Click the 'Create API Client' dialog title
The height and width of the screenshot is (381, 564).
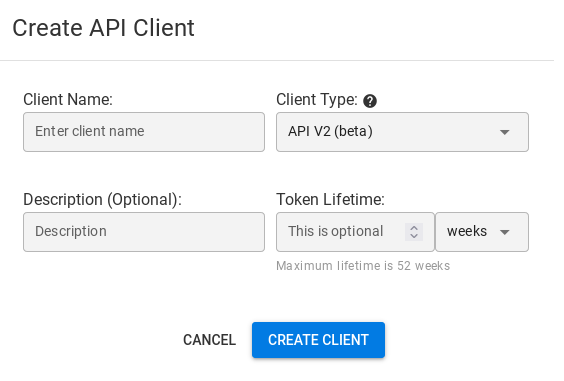[104, 28]
